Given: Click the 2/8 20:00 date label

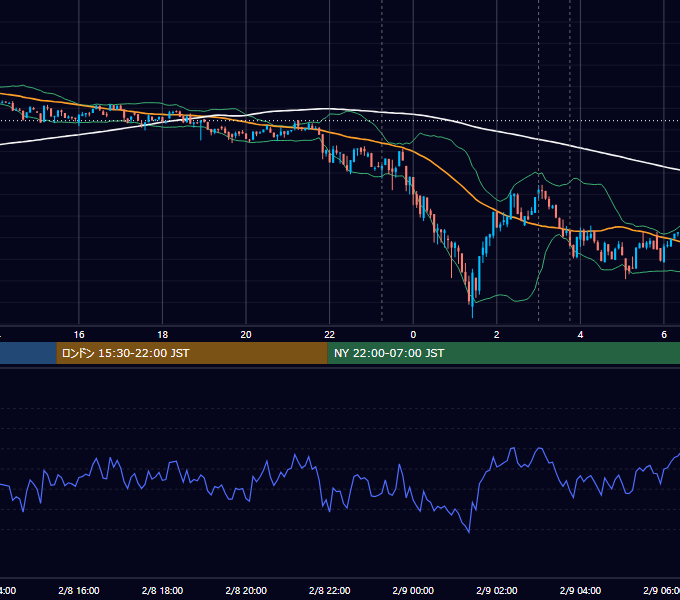Looking at the screenshot, I should [246, 590].
